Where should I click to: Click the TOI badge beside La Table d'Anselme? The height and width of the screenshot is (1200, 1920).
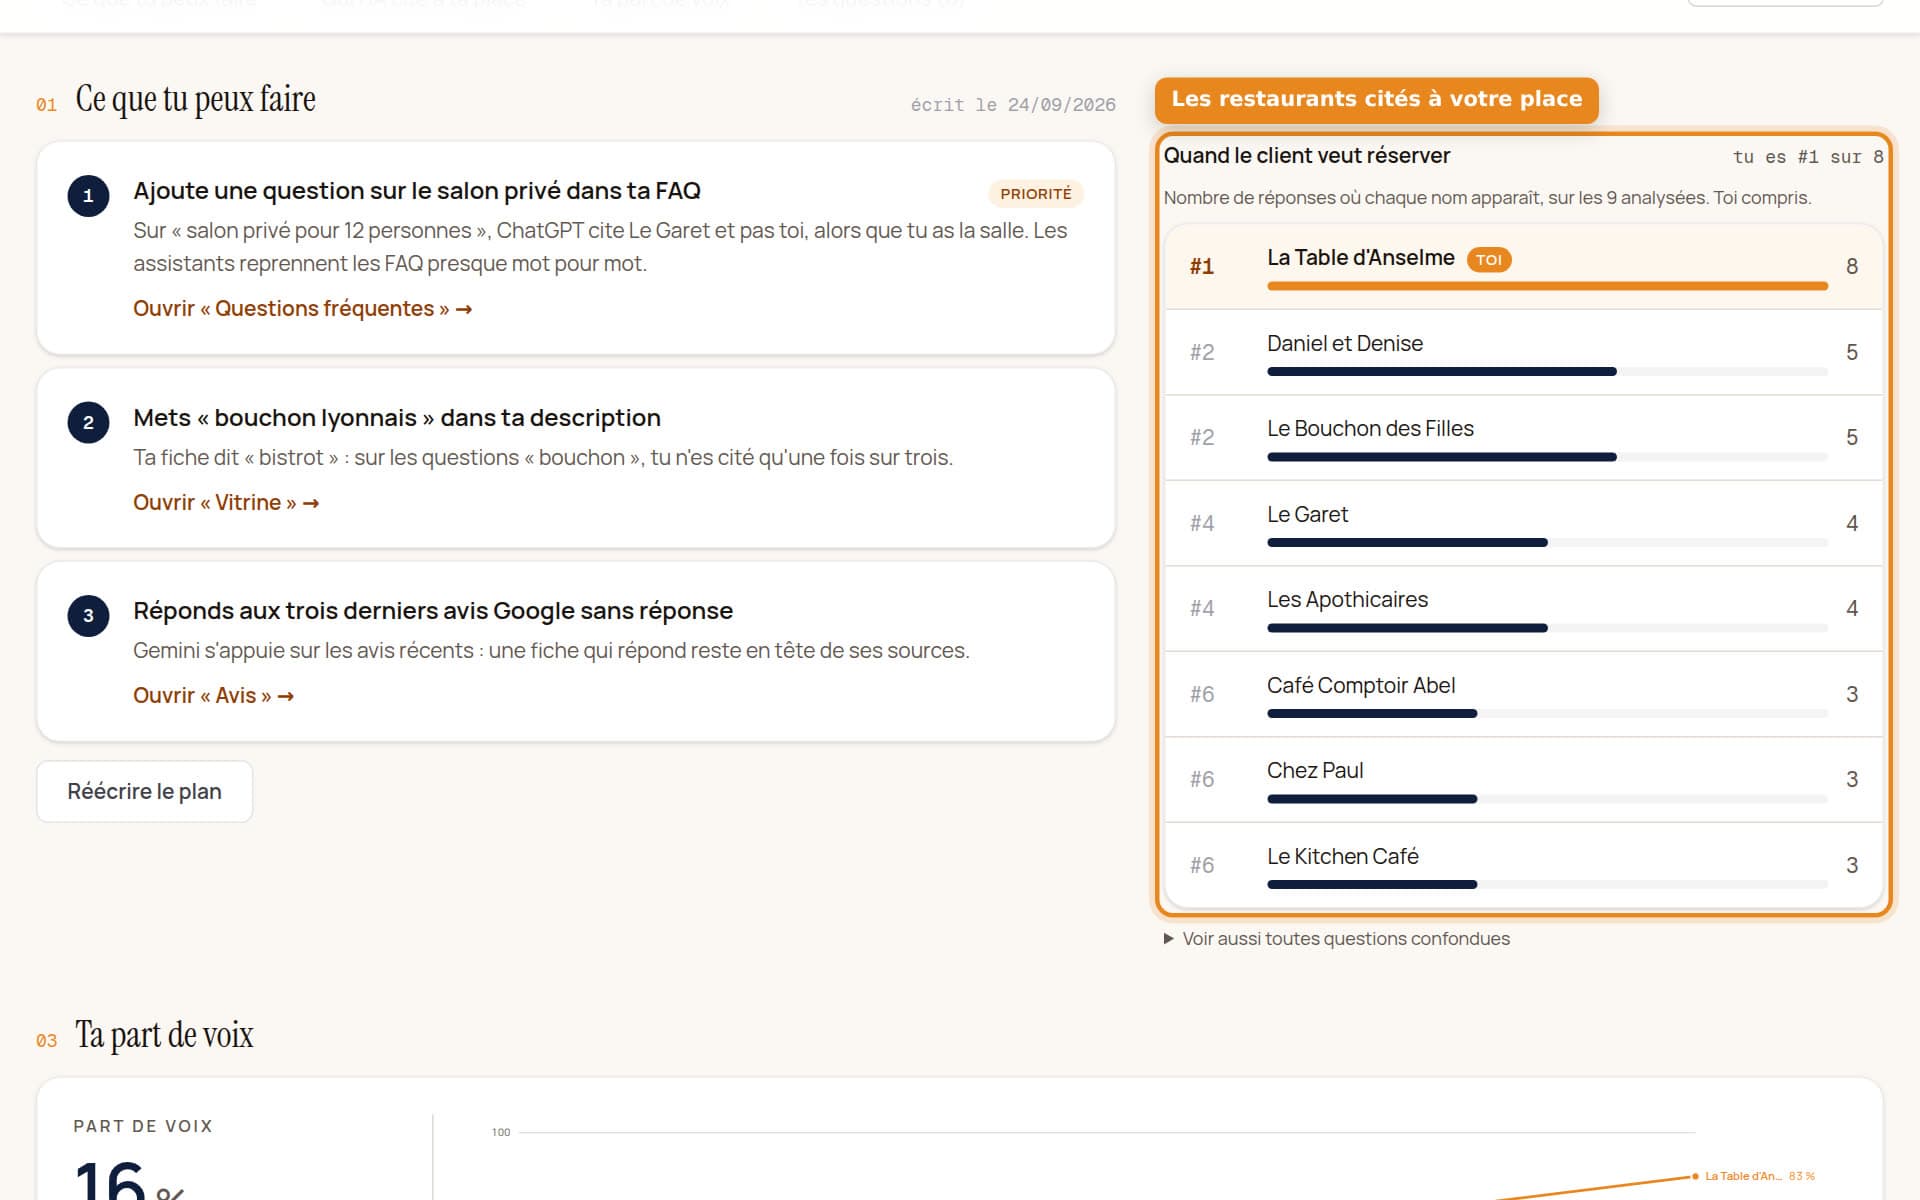click(1489, 259)
